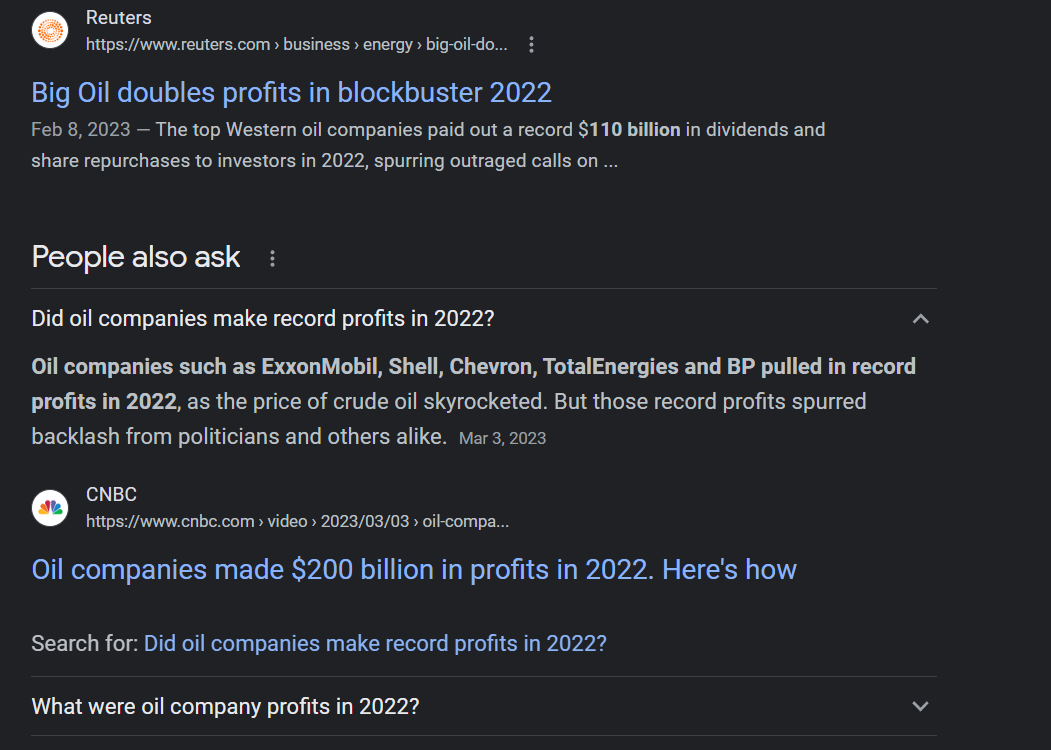This screenshot has height=750, width=1051.
Task: Click the 'Feb 8, 2023' Reuters date
Action: click(x=80, y=129)
